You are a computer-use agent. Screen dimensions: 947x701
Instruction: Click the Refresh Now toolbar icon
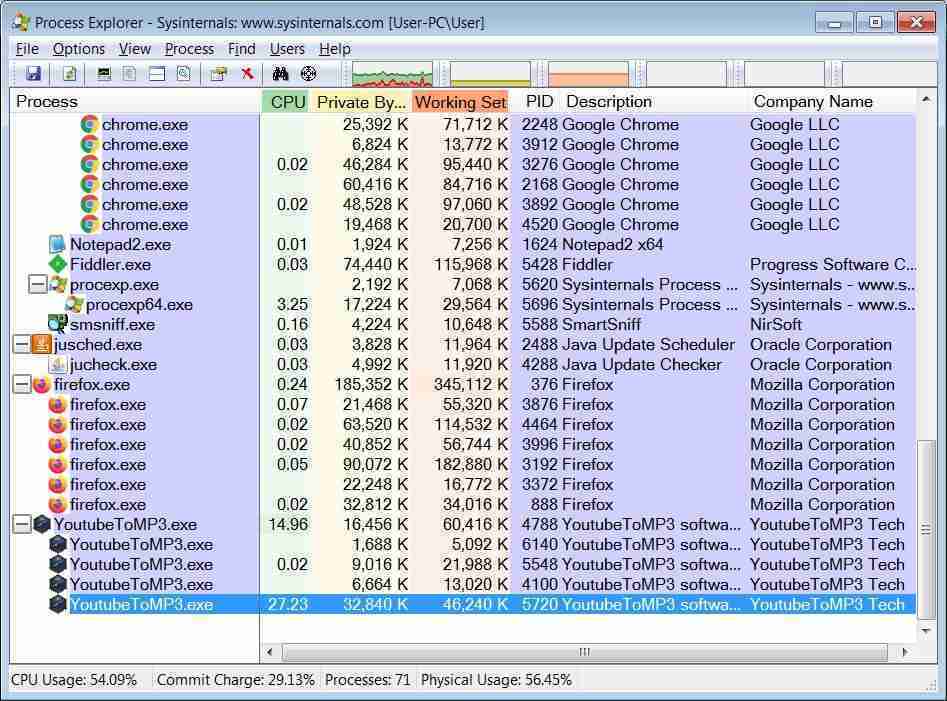(x=69, y=74)
